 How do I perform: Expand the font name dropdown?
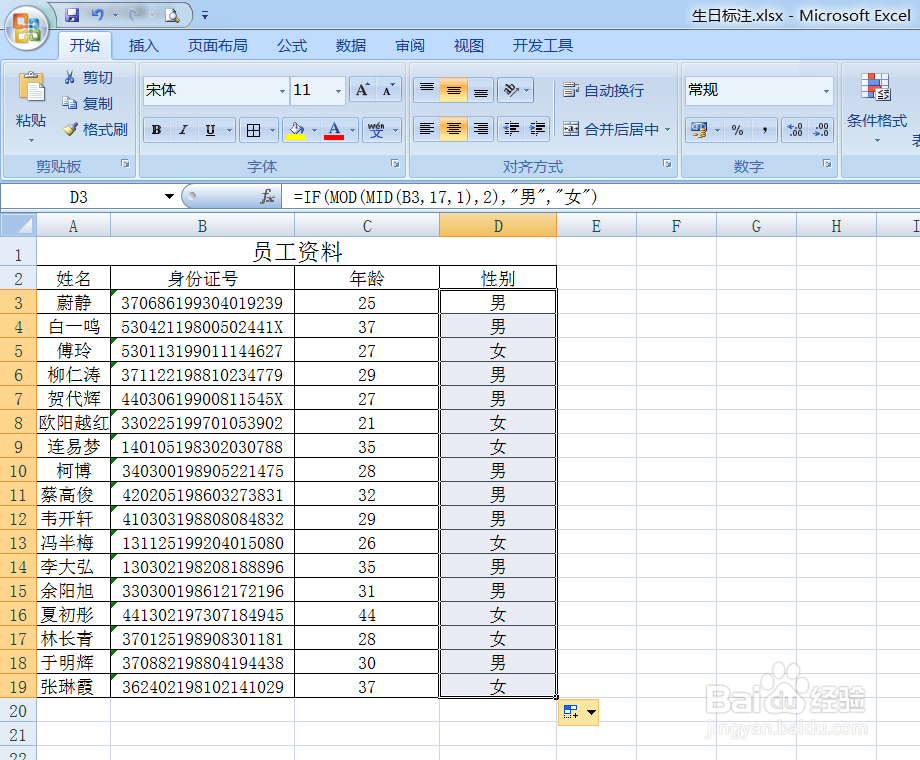(x=282, y=90)
